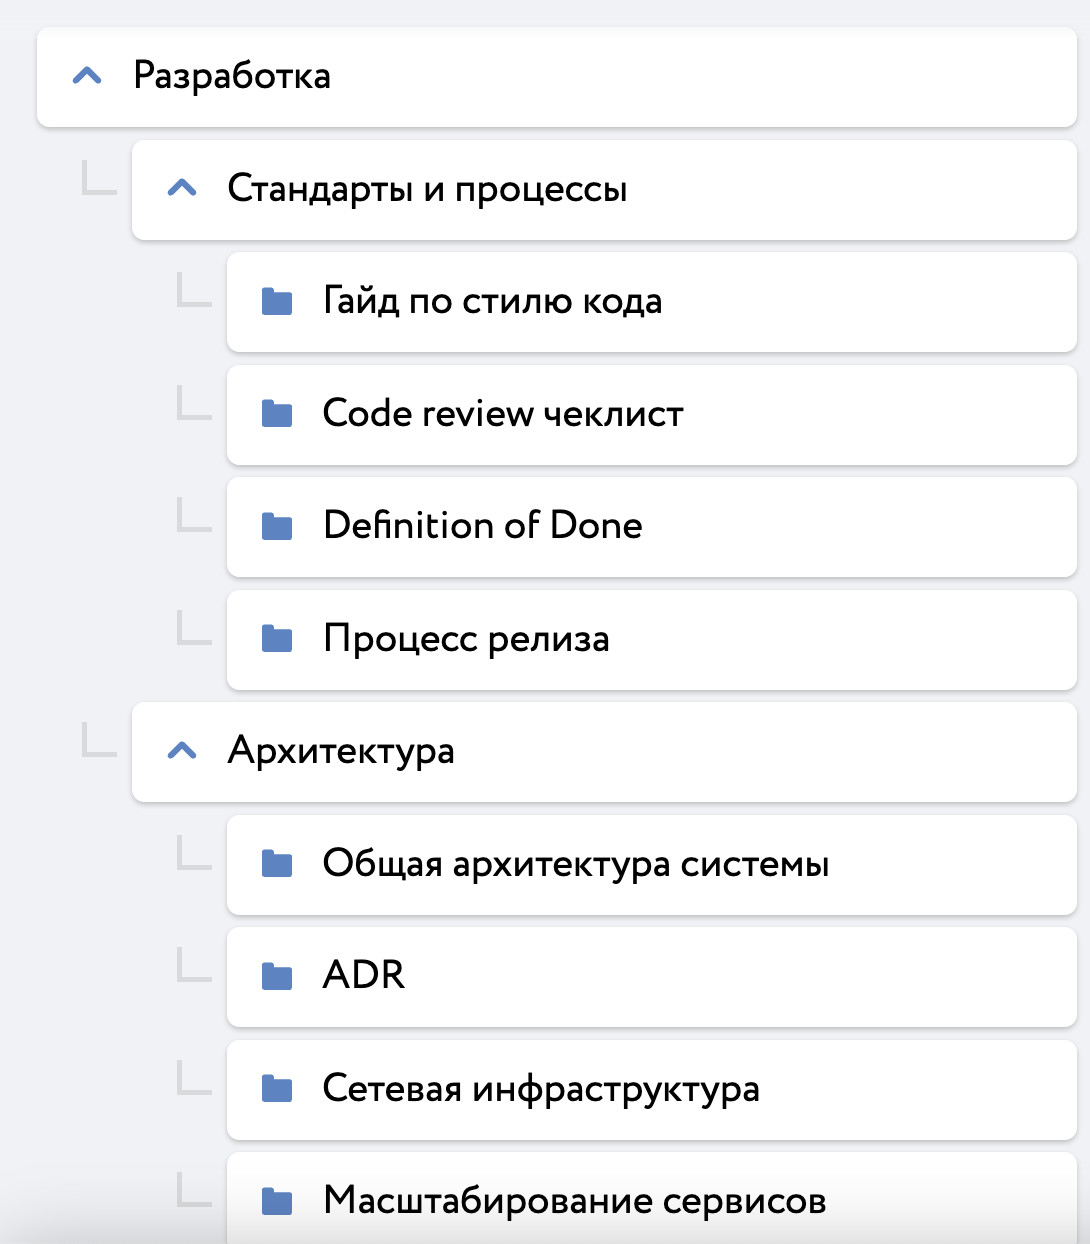1090x1244 pixels.
Task: Click folder icon of Definition of Done
Action: 277,526
